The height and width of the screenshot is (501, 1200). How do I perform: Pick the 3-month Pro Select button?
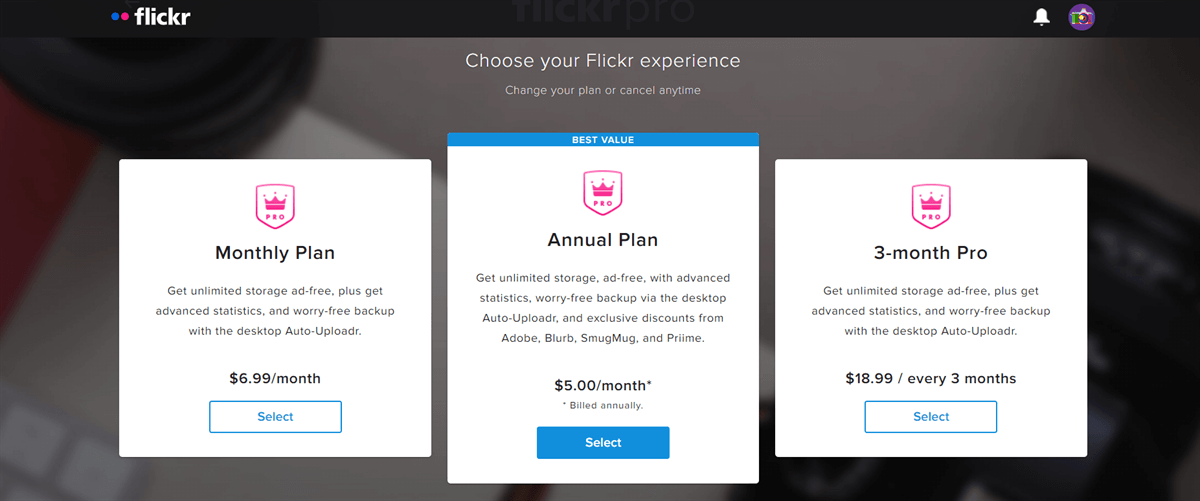pyautogui.click(x=931, y=417)
